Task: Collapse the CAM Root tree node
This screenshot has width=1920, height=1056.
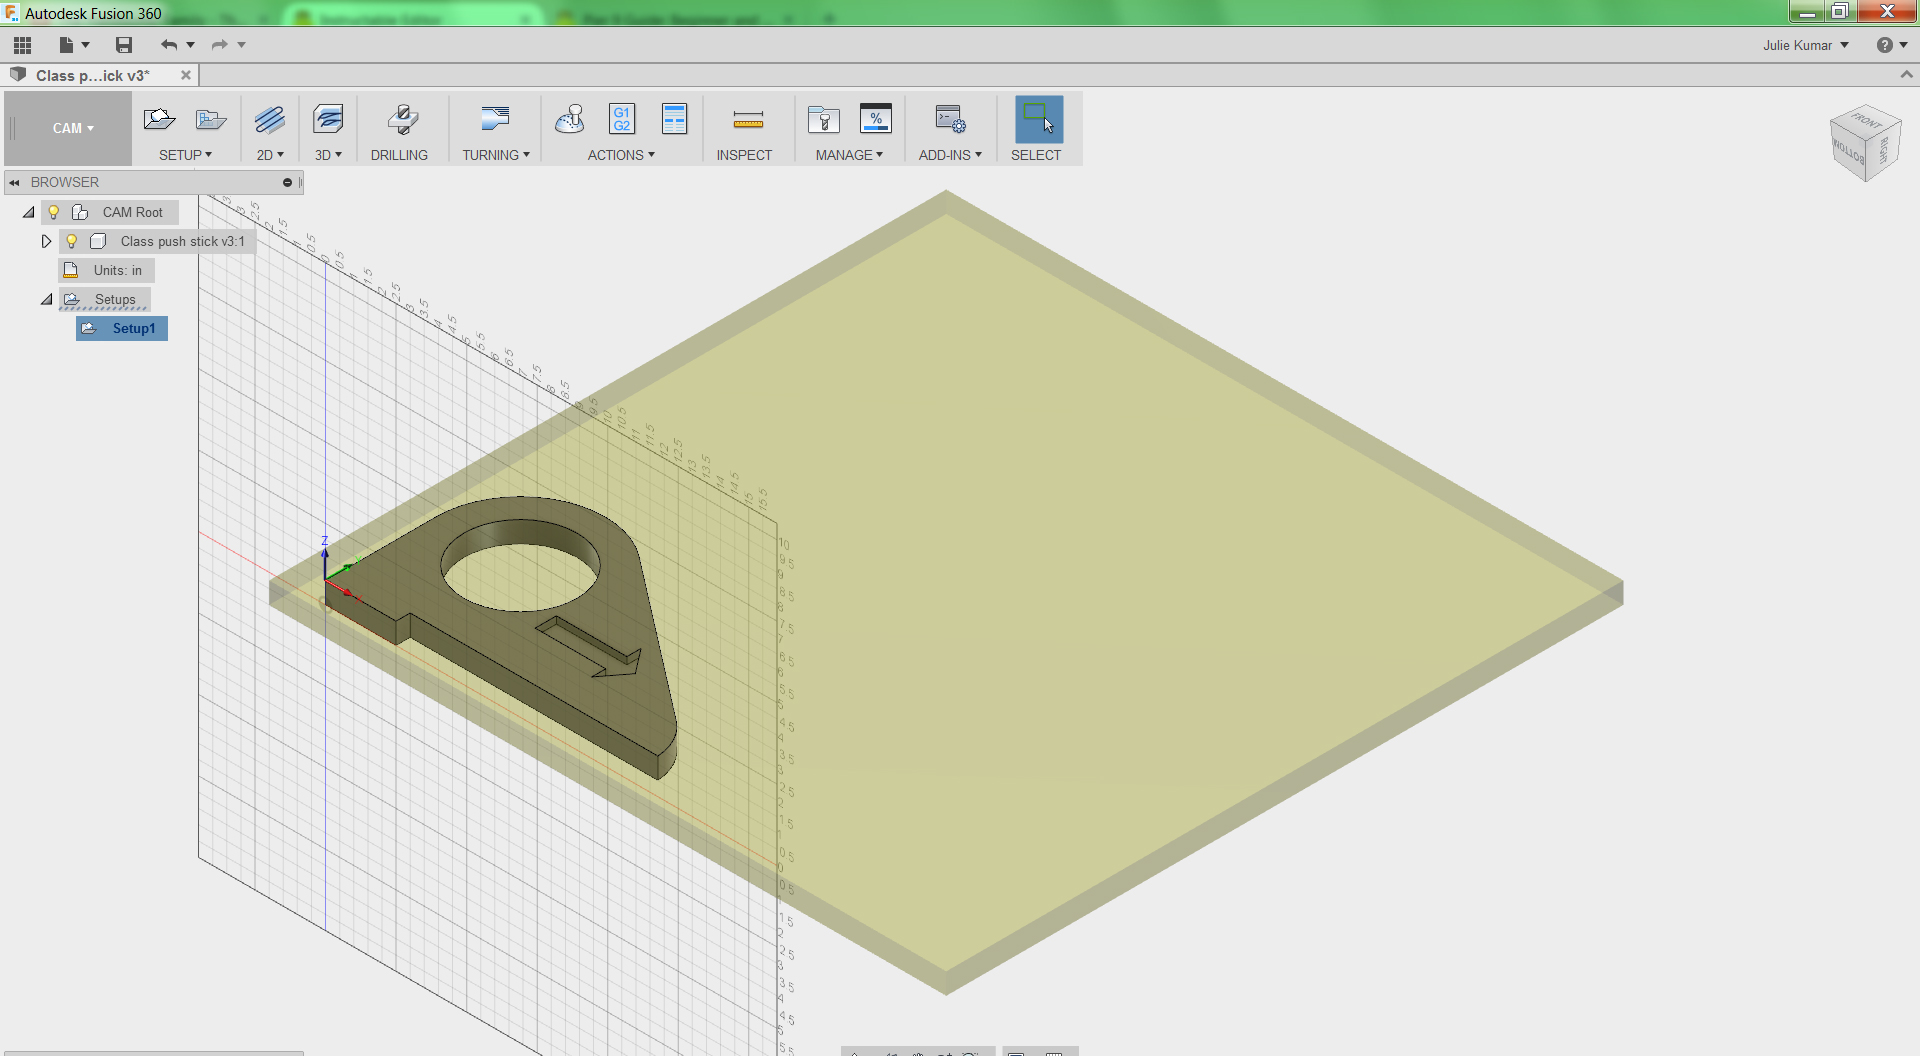Action: (x=29, y=212)
